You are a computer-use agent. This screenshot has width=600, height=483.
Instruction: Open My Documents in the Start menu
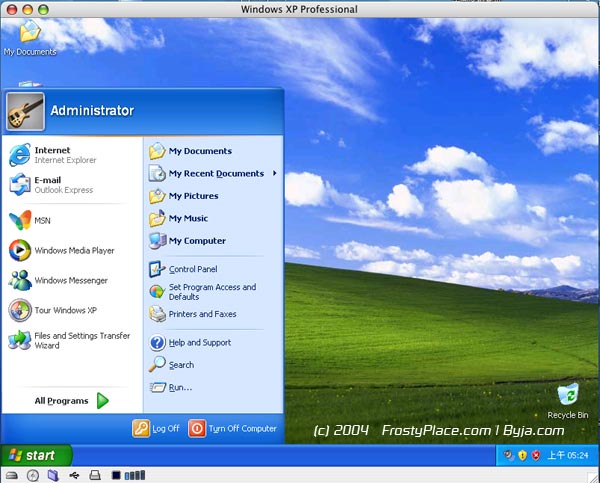191,151
